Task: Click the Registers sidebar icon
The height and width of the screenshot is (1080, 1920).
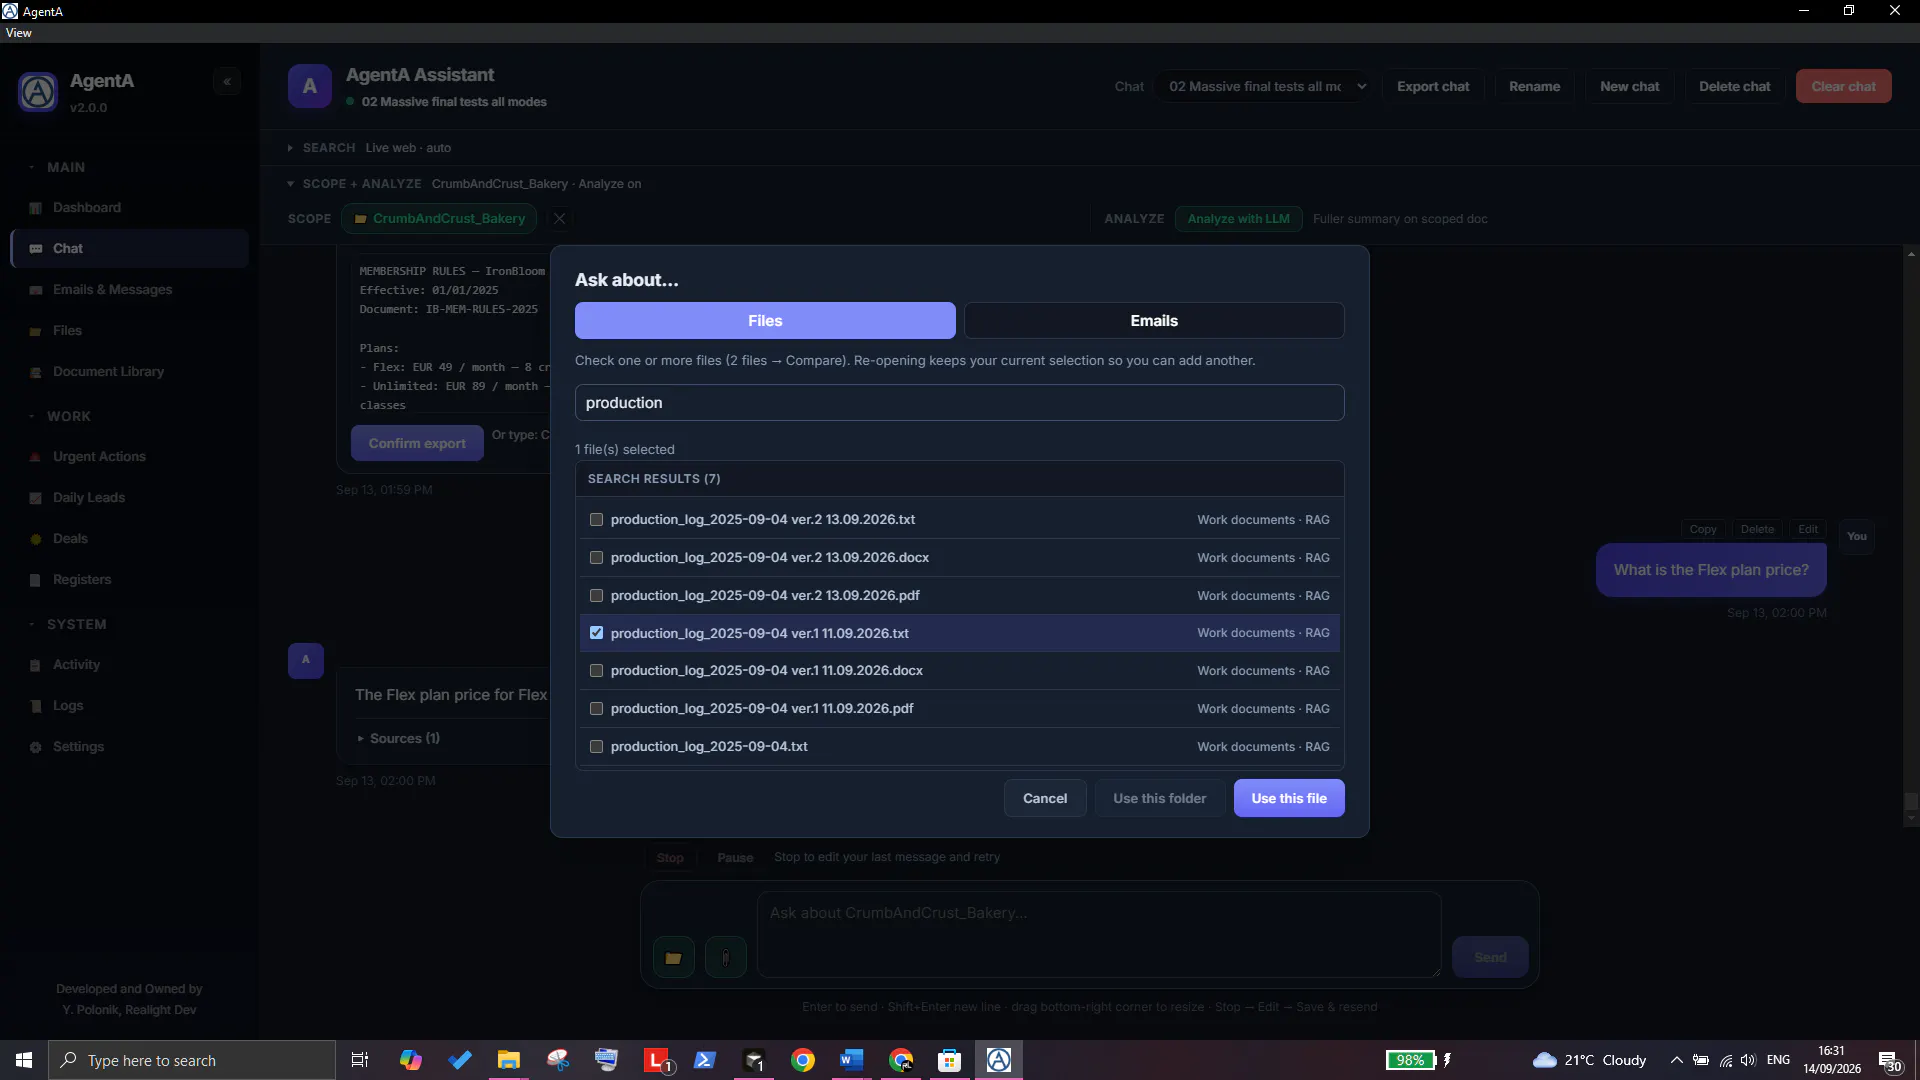Action: tap(36, 580)
